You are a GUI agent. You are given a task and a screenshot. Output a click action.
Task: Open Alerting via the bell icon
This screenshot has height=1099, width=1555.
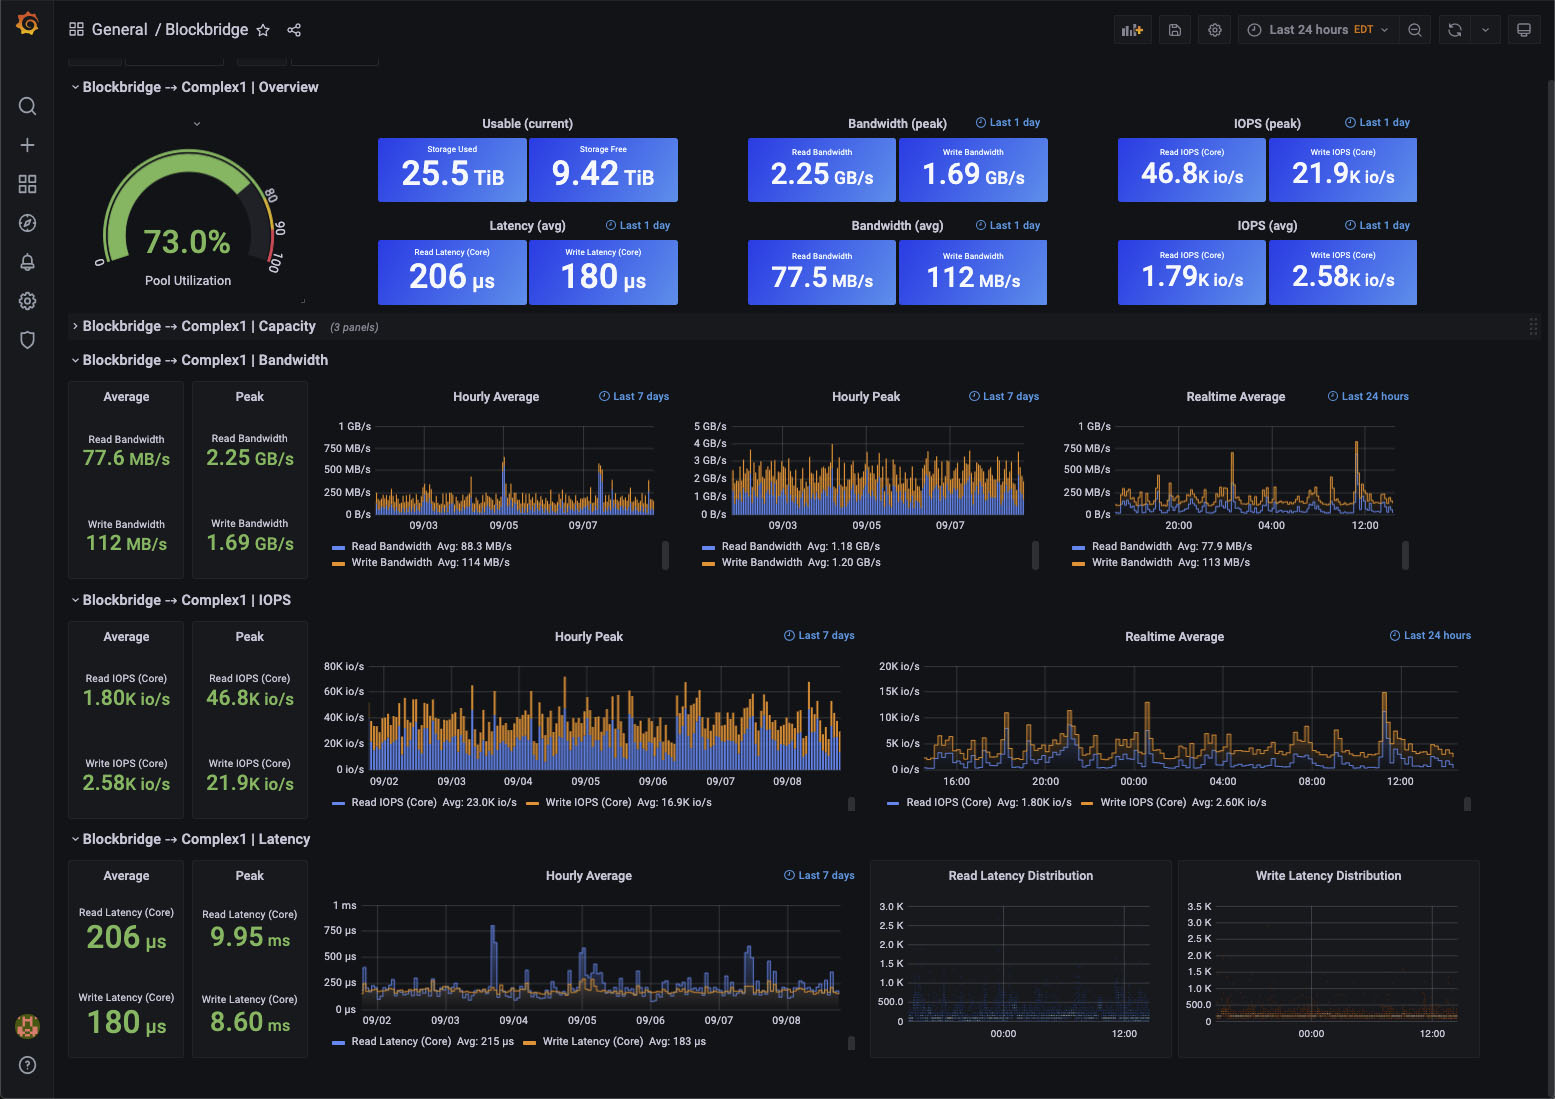27,262
